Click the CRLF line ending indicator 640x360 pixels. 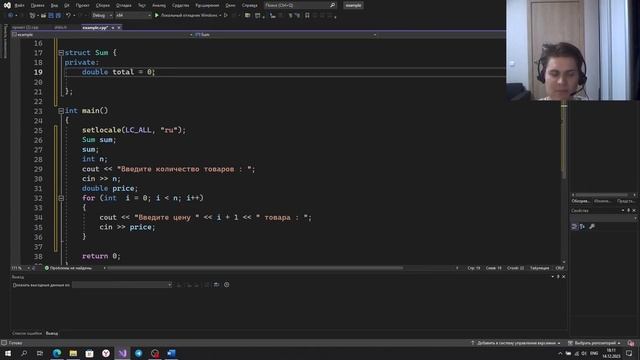[x=560, y=268]
